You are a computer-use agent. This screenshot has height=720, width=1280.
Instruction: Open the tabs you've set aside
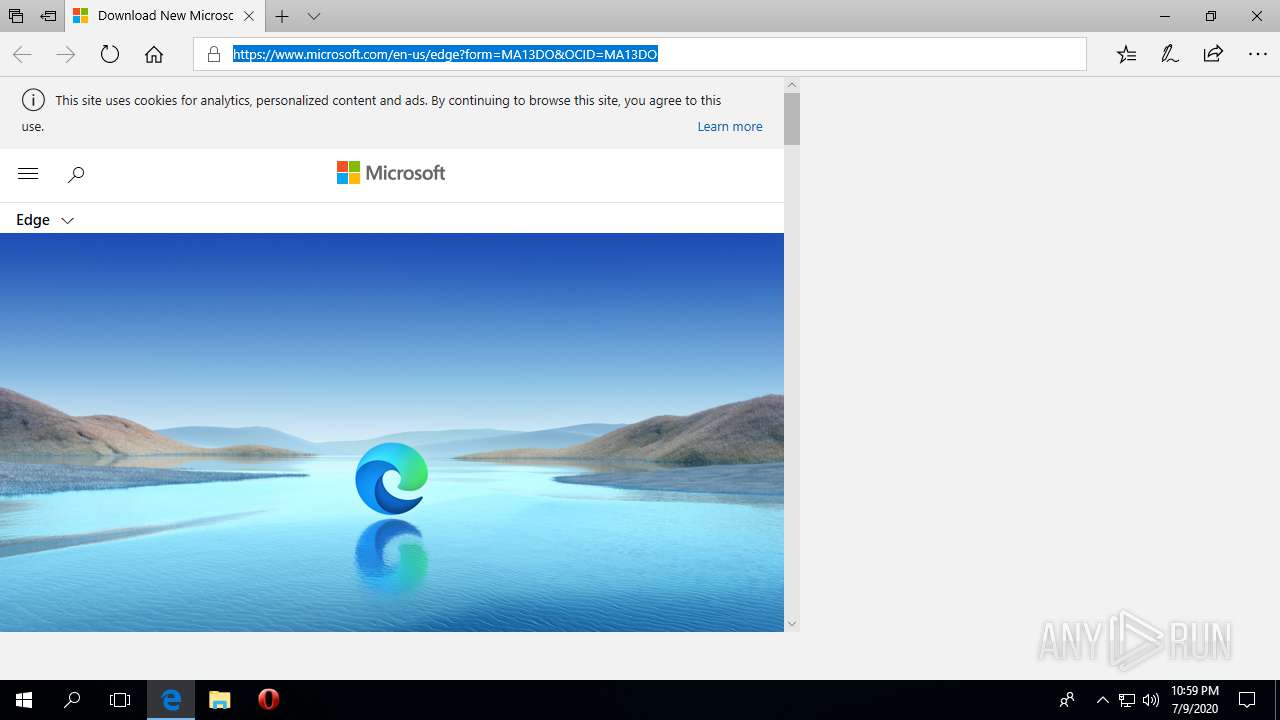click(16, 16)
